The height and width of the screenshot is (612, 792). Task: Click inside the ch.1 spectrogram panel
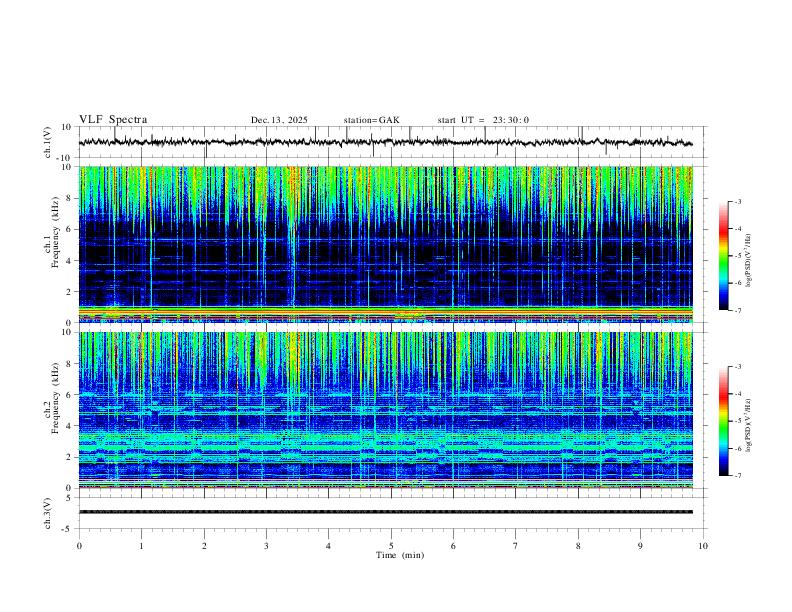(385, 244)
